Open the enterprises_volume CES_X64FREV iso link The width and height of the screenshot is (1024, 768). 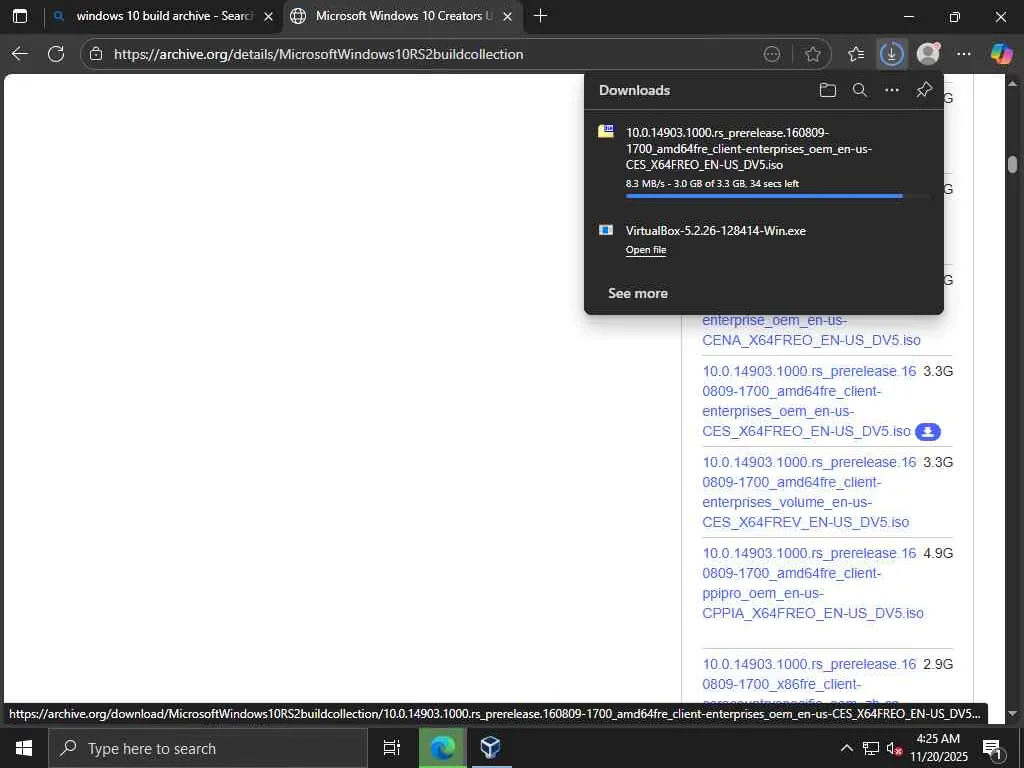coord(809,492)
